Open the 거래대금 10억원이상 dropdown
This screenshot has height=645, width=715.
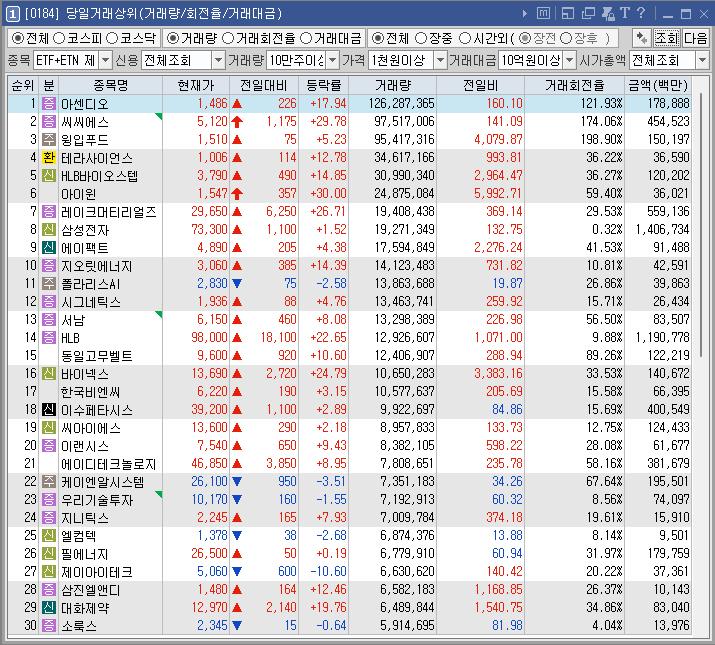[x=570, y=60]
